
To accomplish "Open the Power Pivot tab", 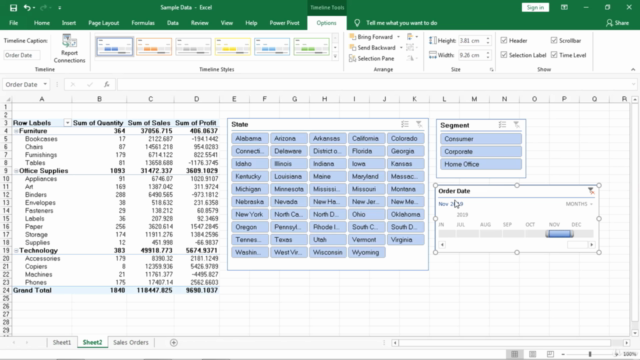I will [x=284, y=23].
